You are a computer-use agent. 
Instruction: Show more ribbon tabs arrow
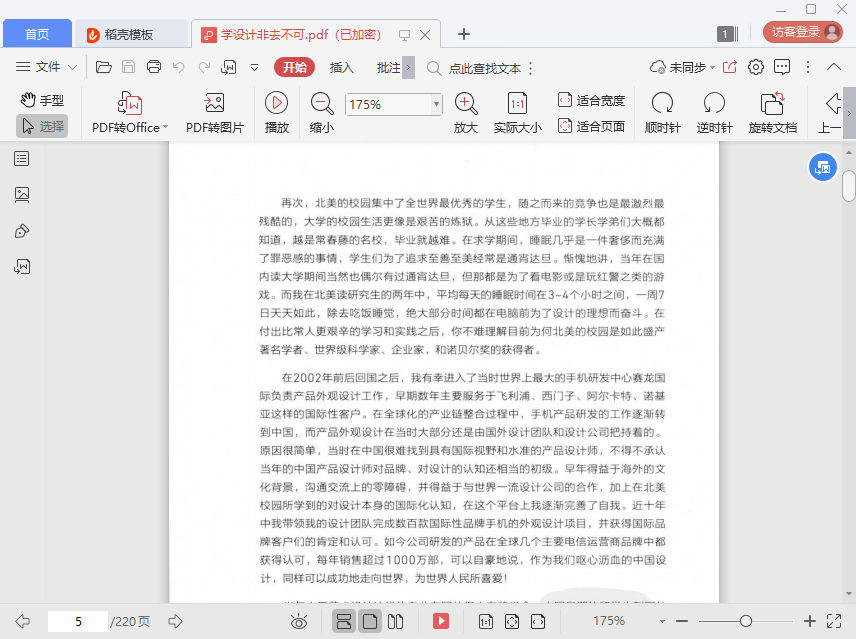tap(408, 68)
